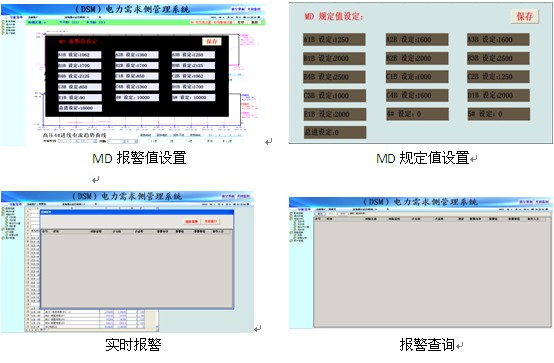The image size is (554, 363).
Task: Click 保存 in the black MD 报警值 panel
Action: 212,41
